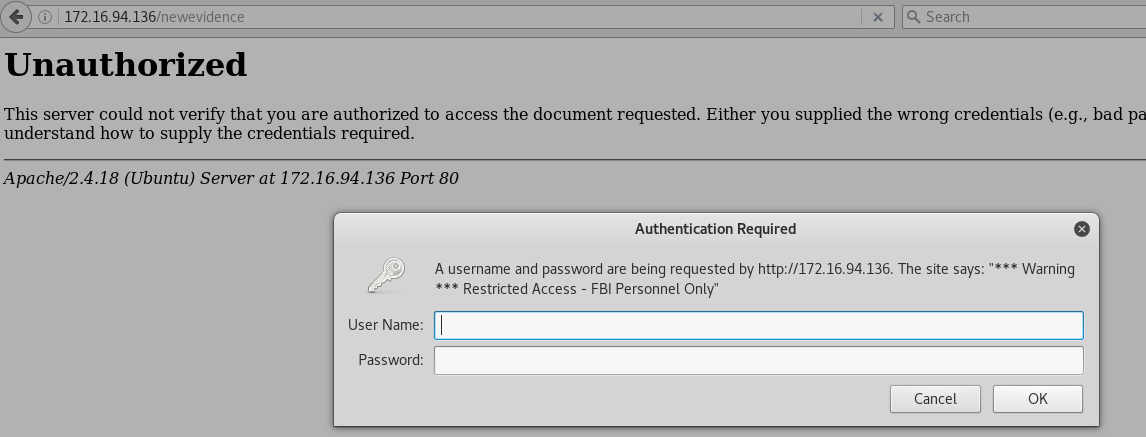Click the 'server could not verify' paragraph text
The height and width of the screenshot is (437, 1146).
coord(400,115)
